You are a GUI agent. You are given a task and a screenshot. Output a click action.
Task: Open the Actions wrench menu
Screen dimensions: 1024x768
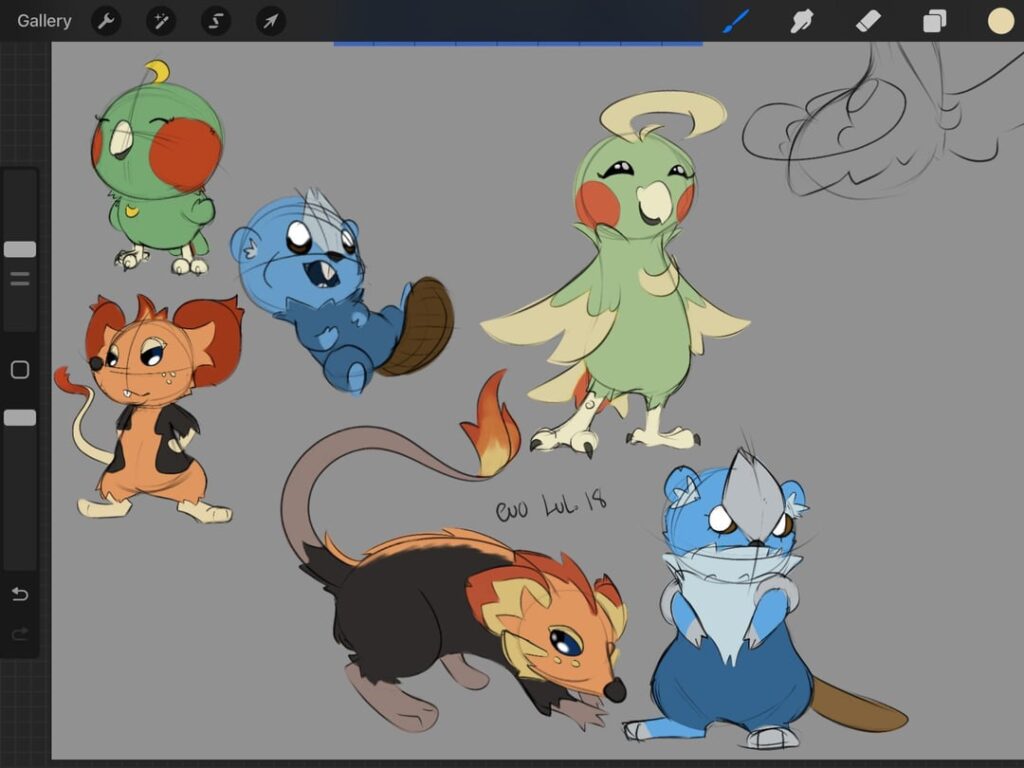pos(106,22)
